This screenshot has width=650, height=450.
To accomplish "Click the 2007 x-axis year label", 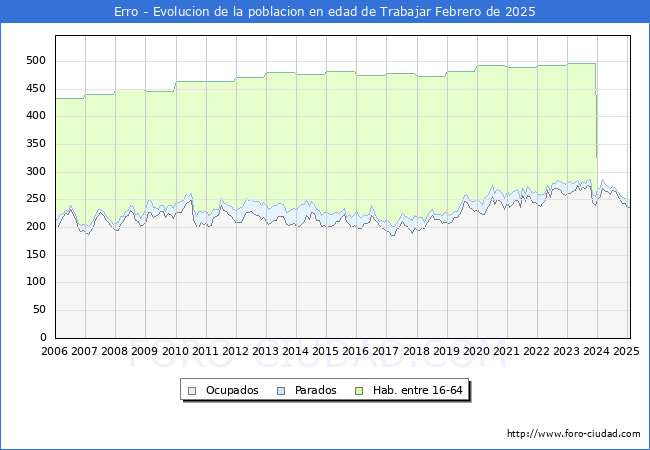I will (x=84, y=351).
